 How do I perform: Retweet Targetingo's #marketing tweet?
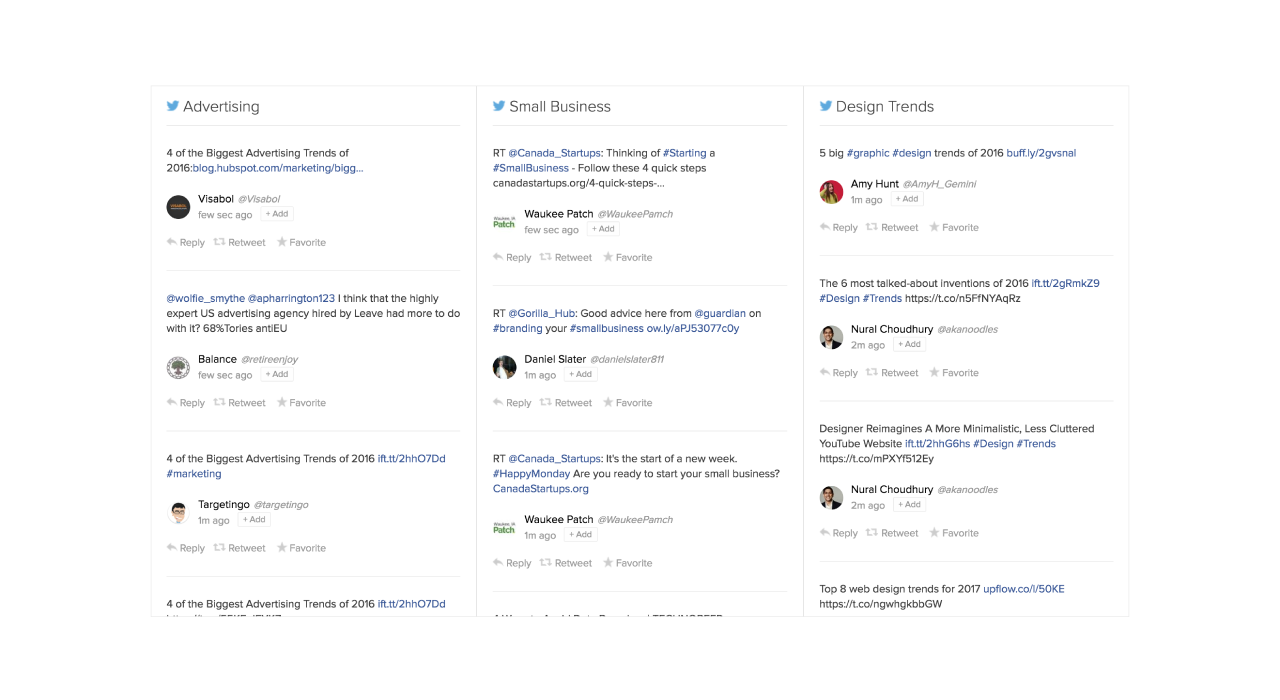point(240,548)
